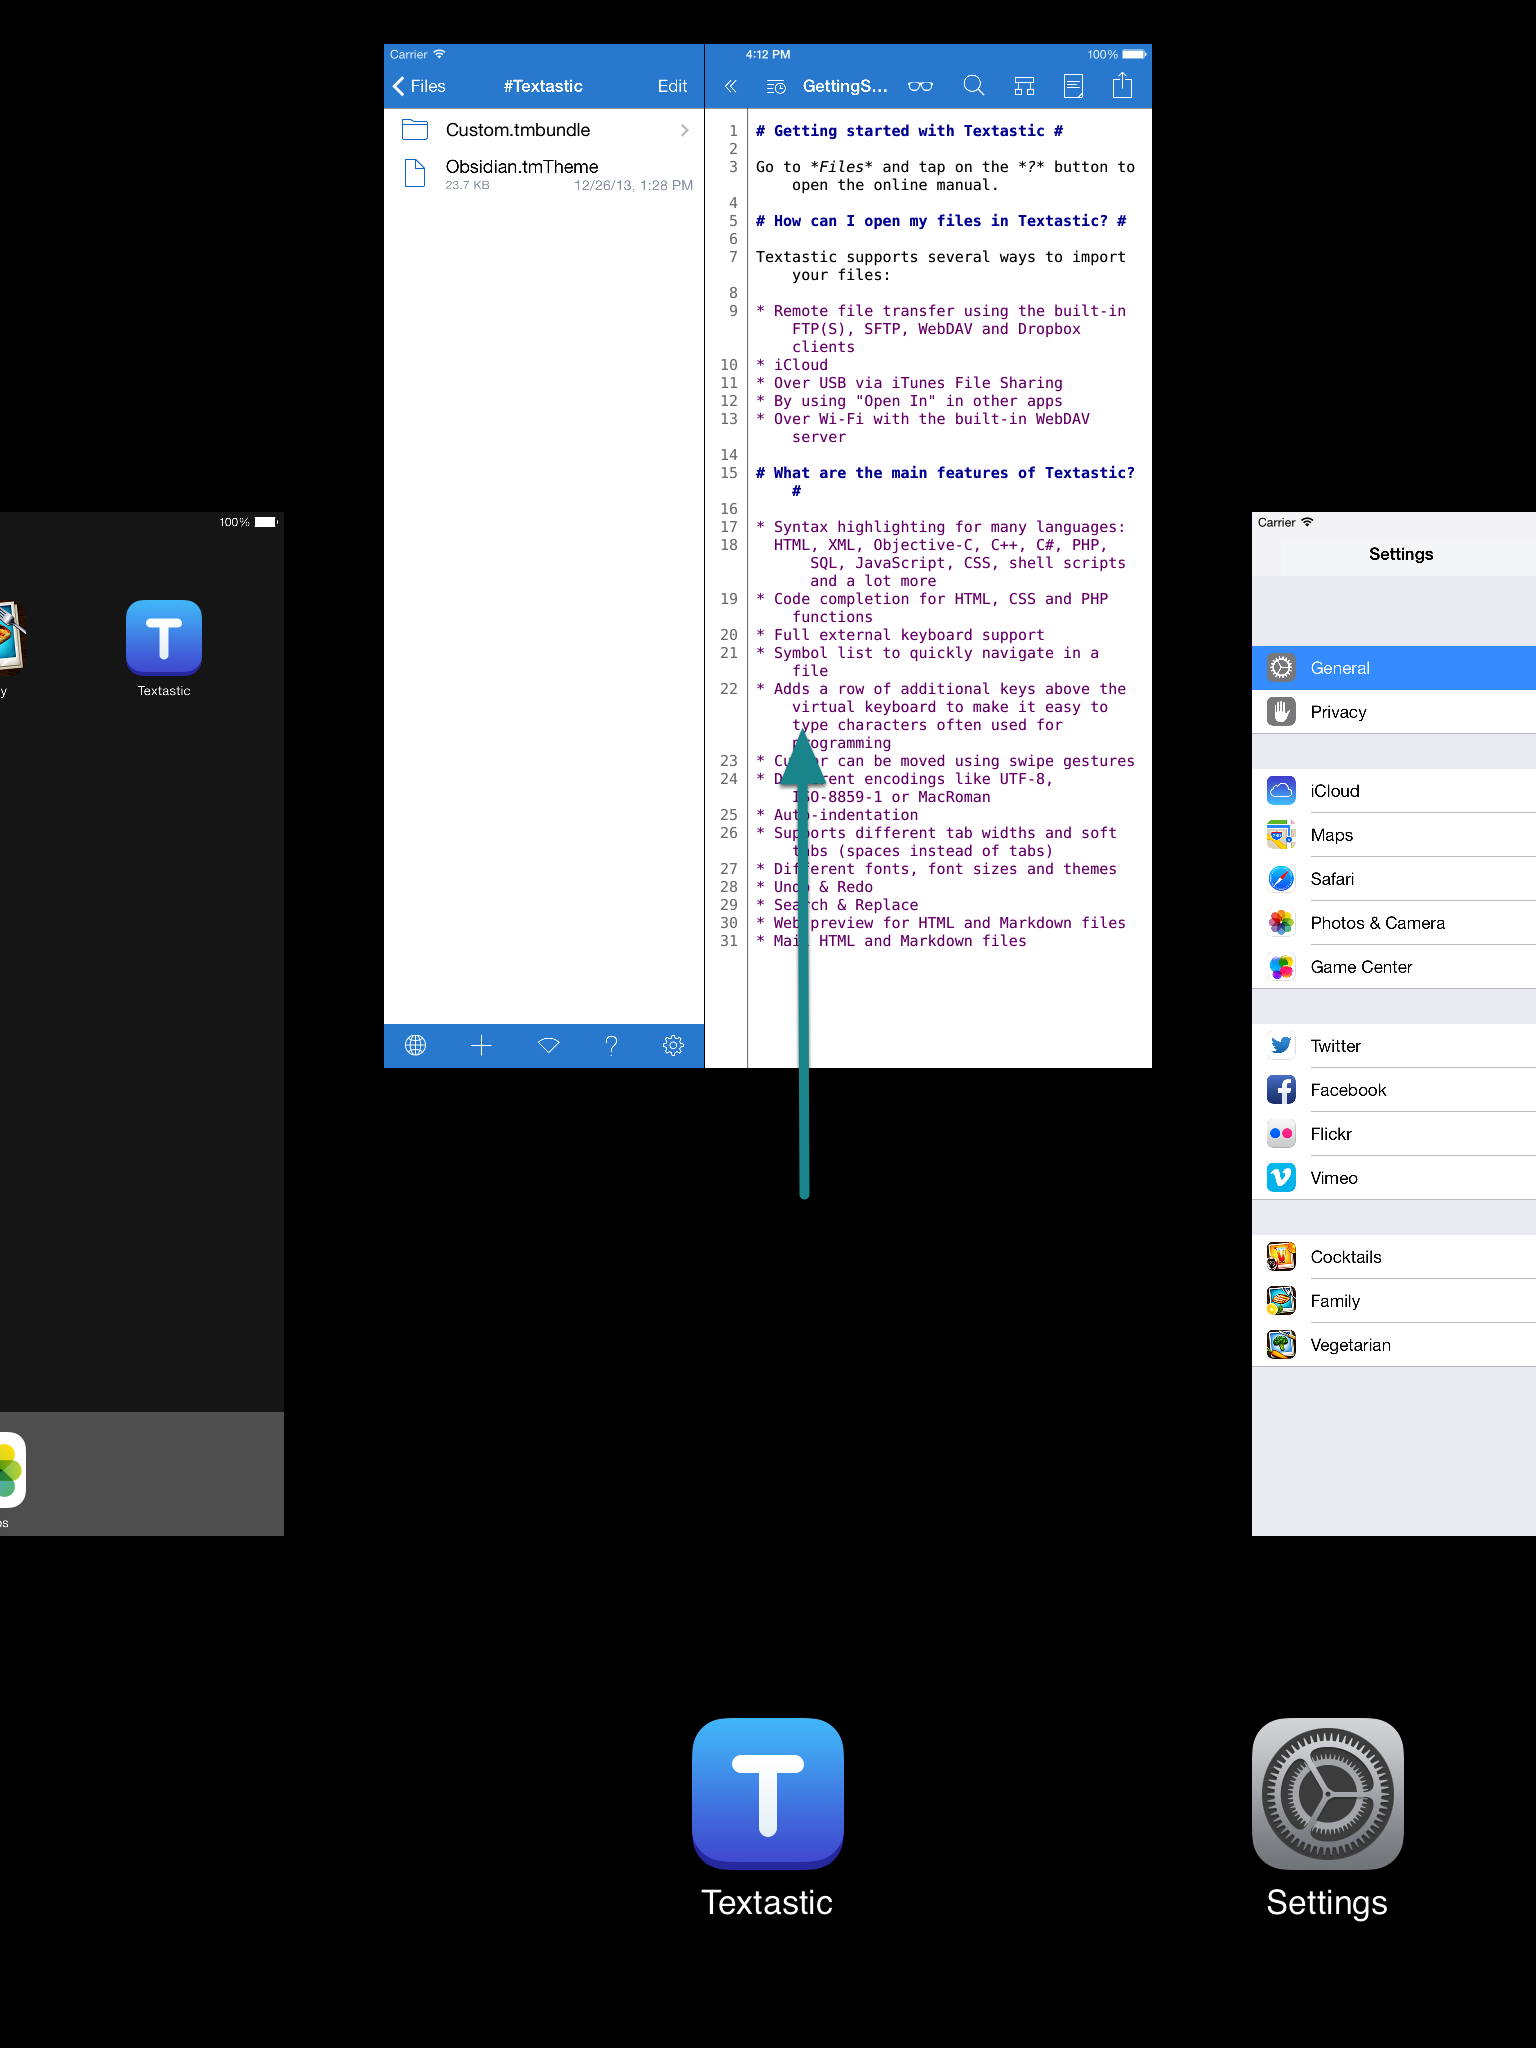Select the Obsidian.tmTheme document icon

[415, 173]
